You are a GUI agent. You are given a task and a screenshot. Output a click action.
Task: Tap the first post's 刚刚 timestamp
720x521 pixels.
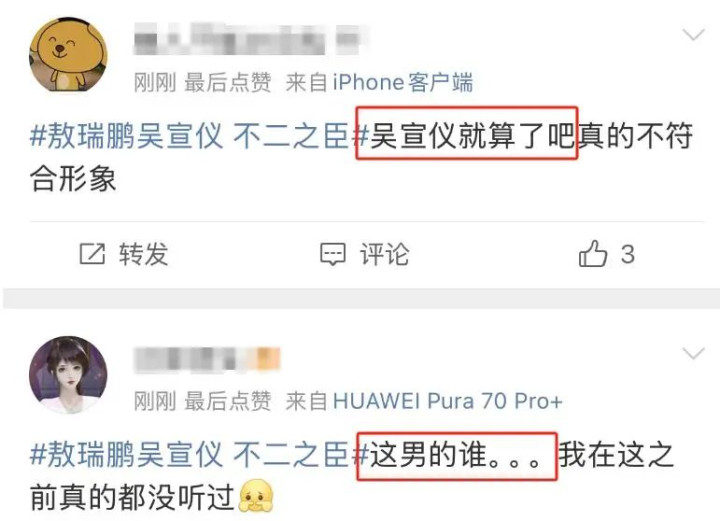tap(155, 83)
